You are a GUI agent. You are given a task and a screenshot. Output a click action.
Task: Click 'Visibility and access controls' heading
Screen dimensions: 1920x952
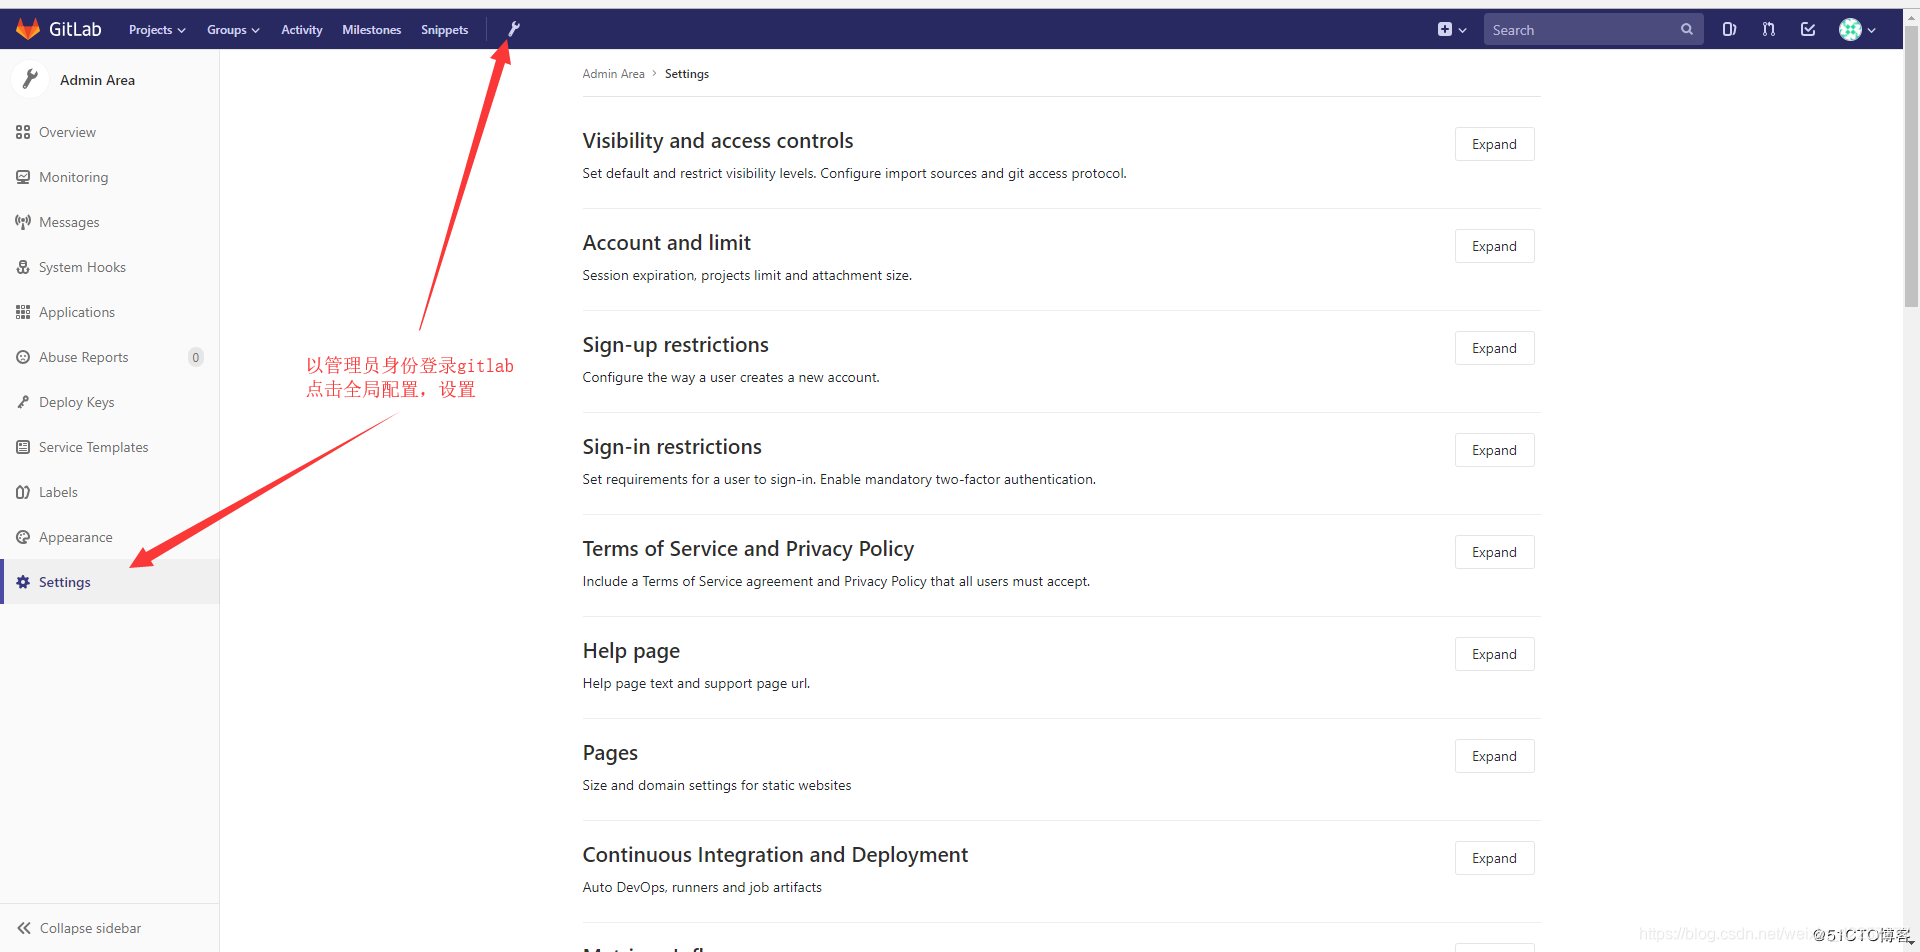coord(718,141)
